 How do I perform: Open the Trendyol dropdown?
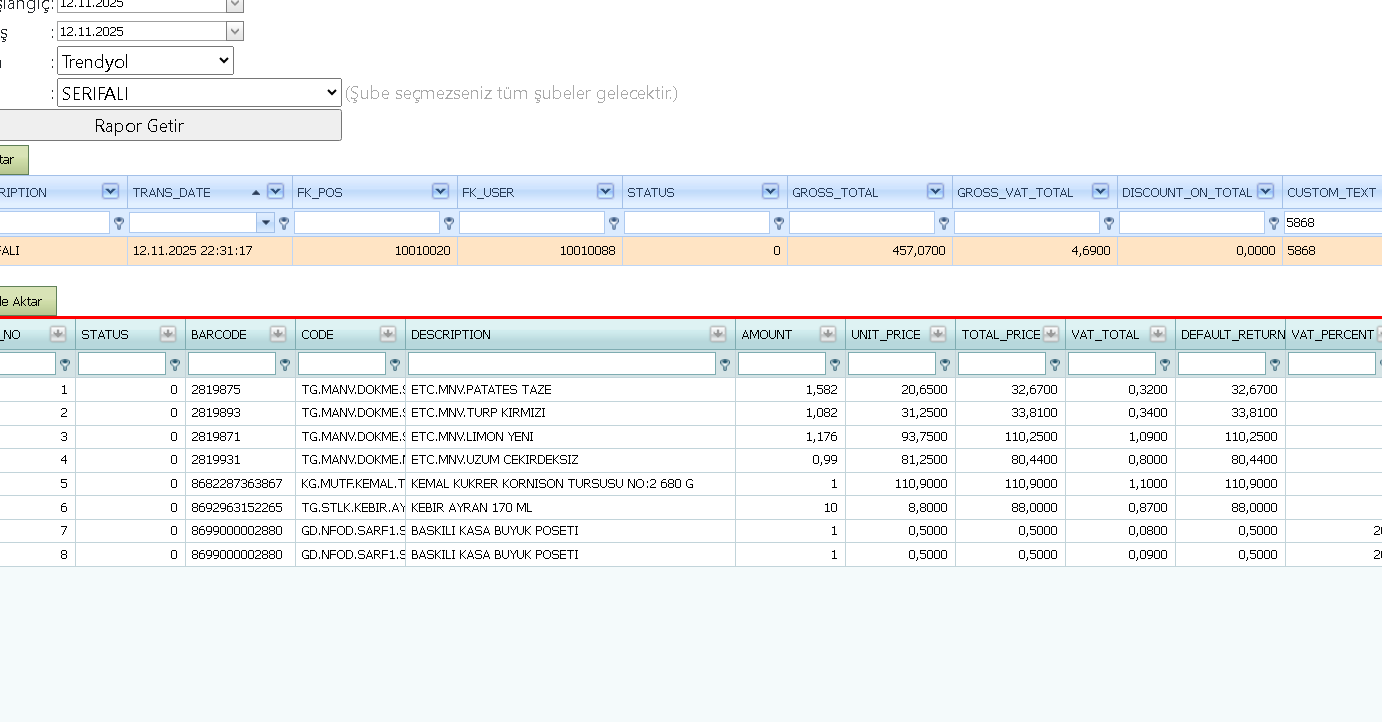(145, 61)
